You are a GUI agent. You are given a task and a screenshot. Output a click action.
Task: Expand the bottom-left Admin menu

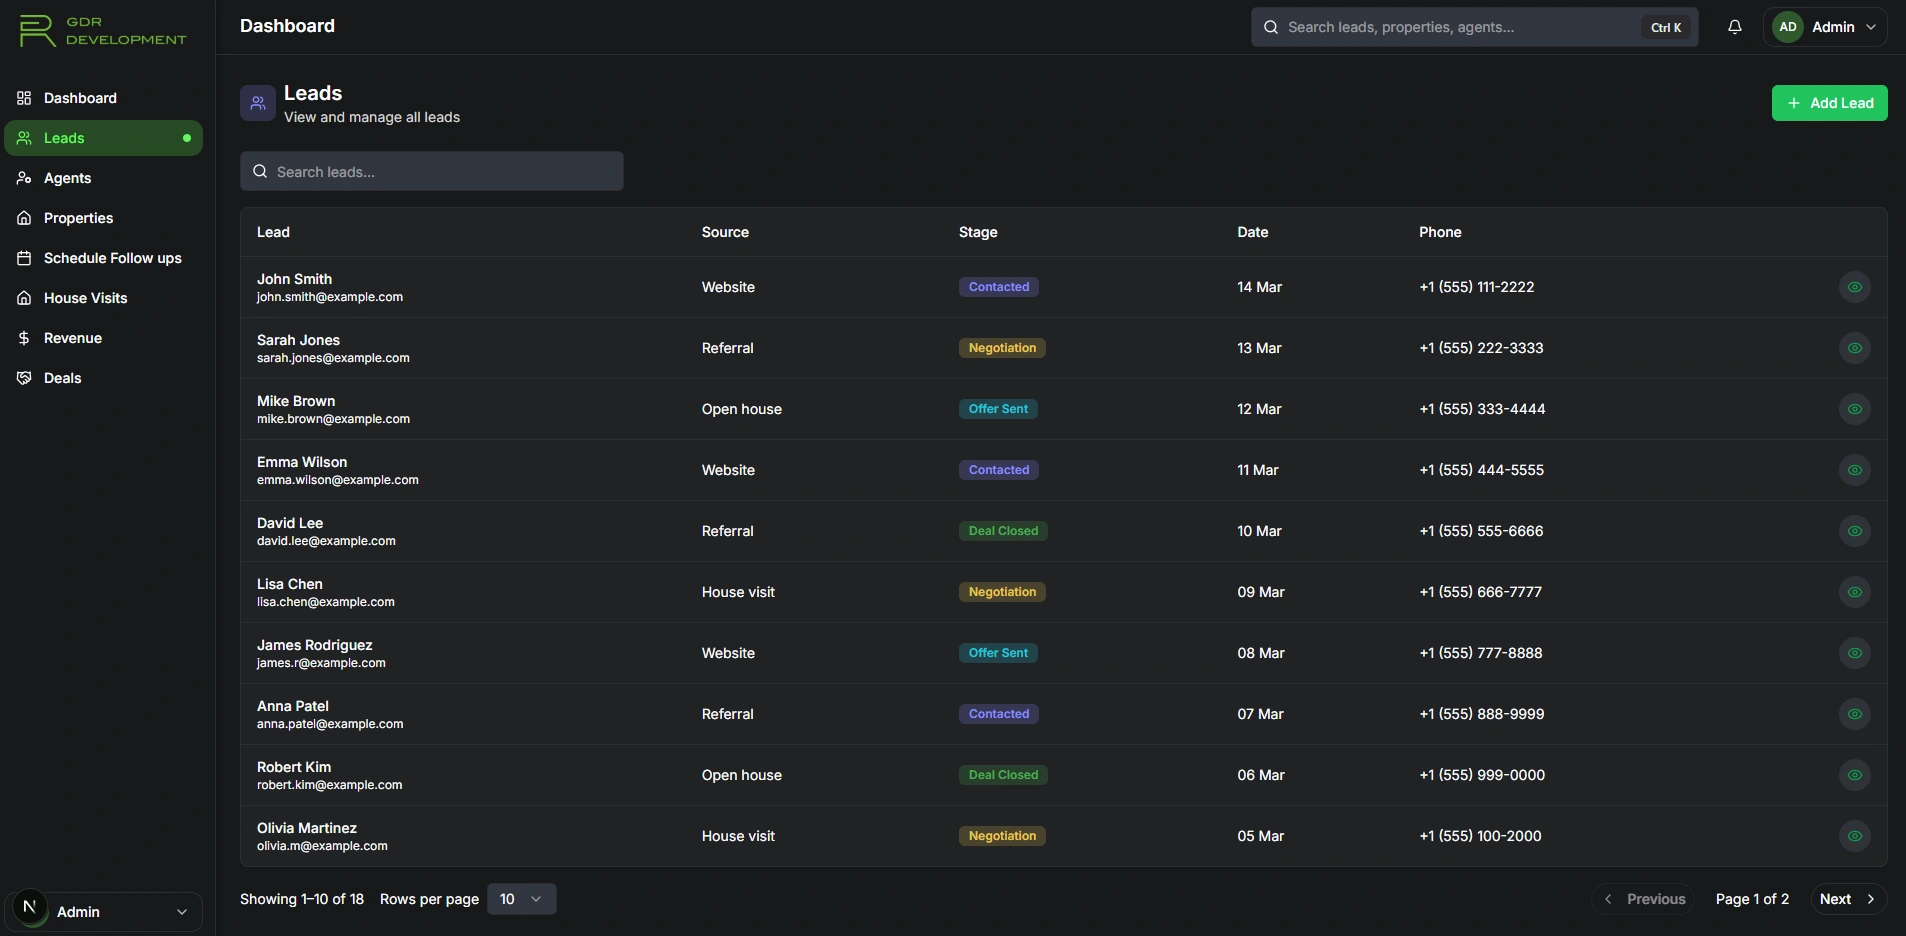coord(102,910)
